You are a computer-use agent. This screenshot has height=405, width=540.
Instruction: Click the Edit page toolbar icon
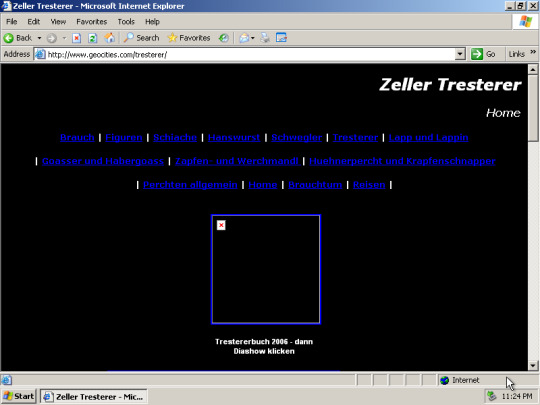point(281,38)
